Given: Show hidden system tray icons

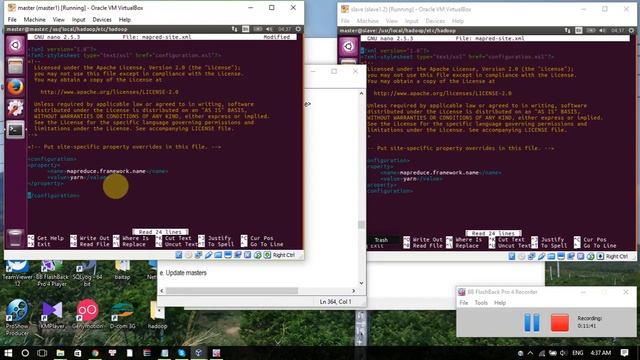Looking at the screenshot, I should pos(530,353).
